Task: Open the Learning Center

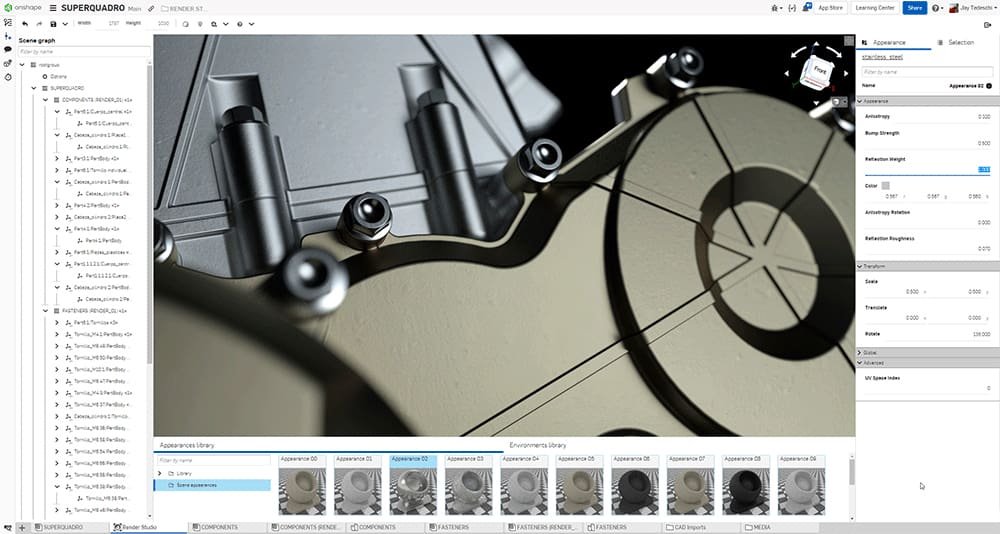Action: [874, 8]
